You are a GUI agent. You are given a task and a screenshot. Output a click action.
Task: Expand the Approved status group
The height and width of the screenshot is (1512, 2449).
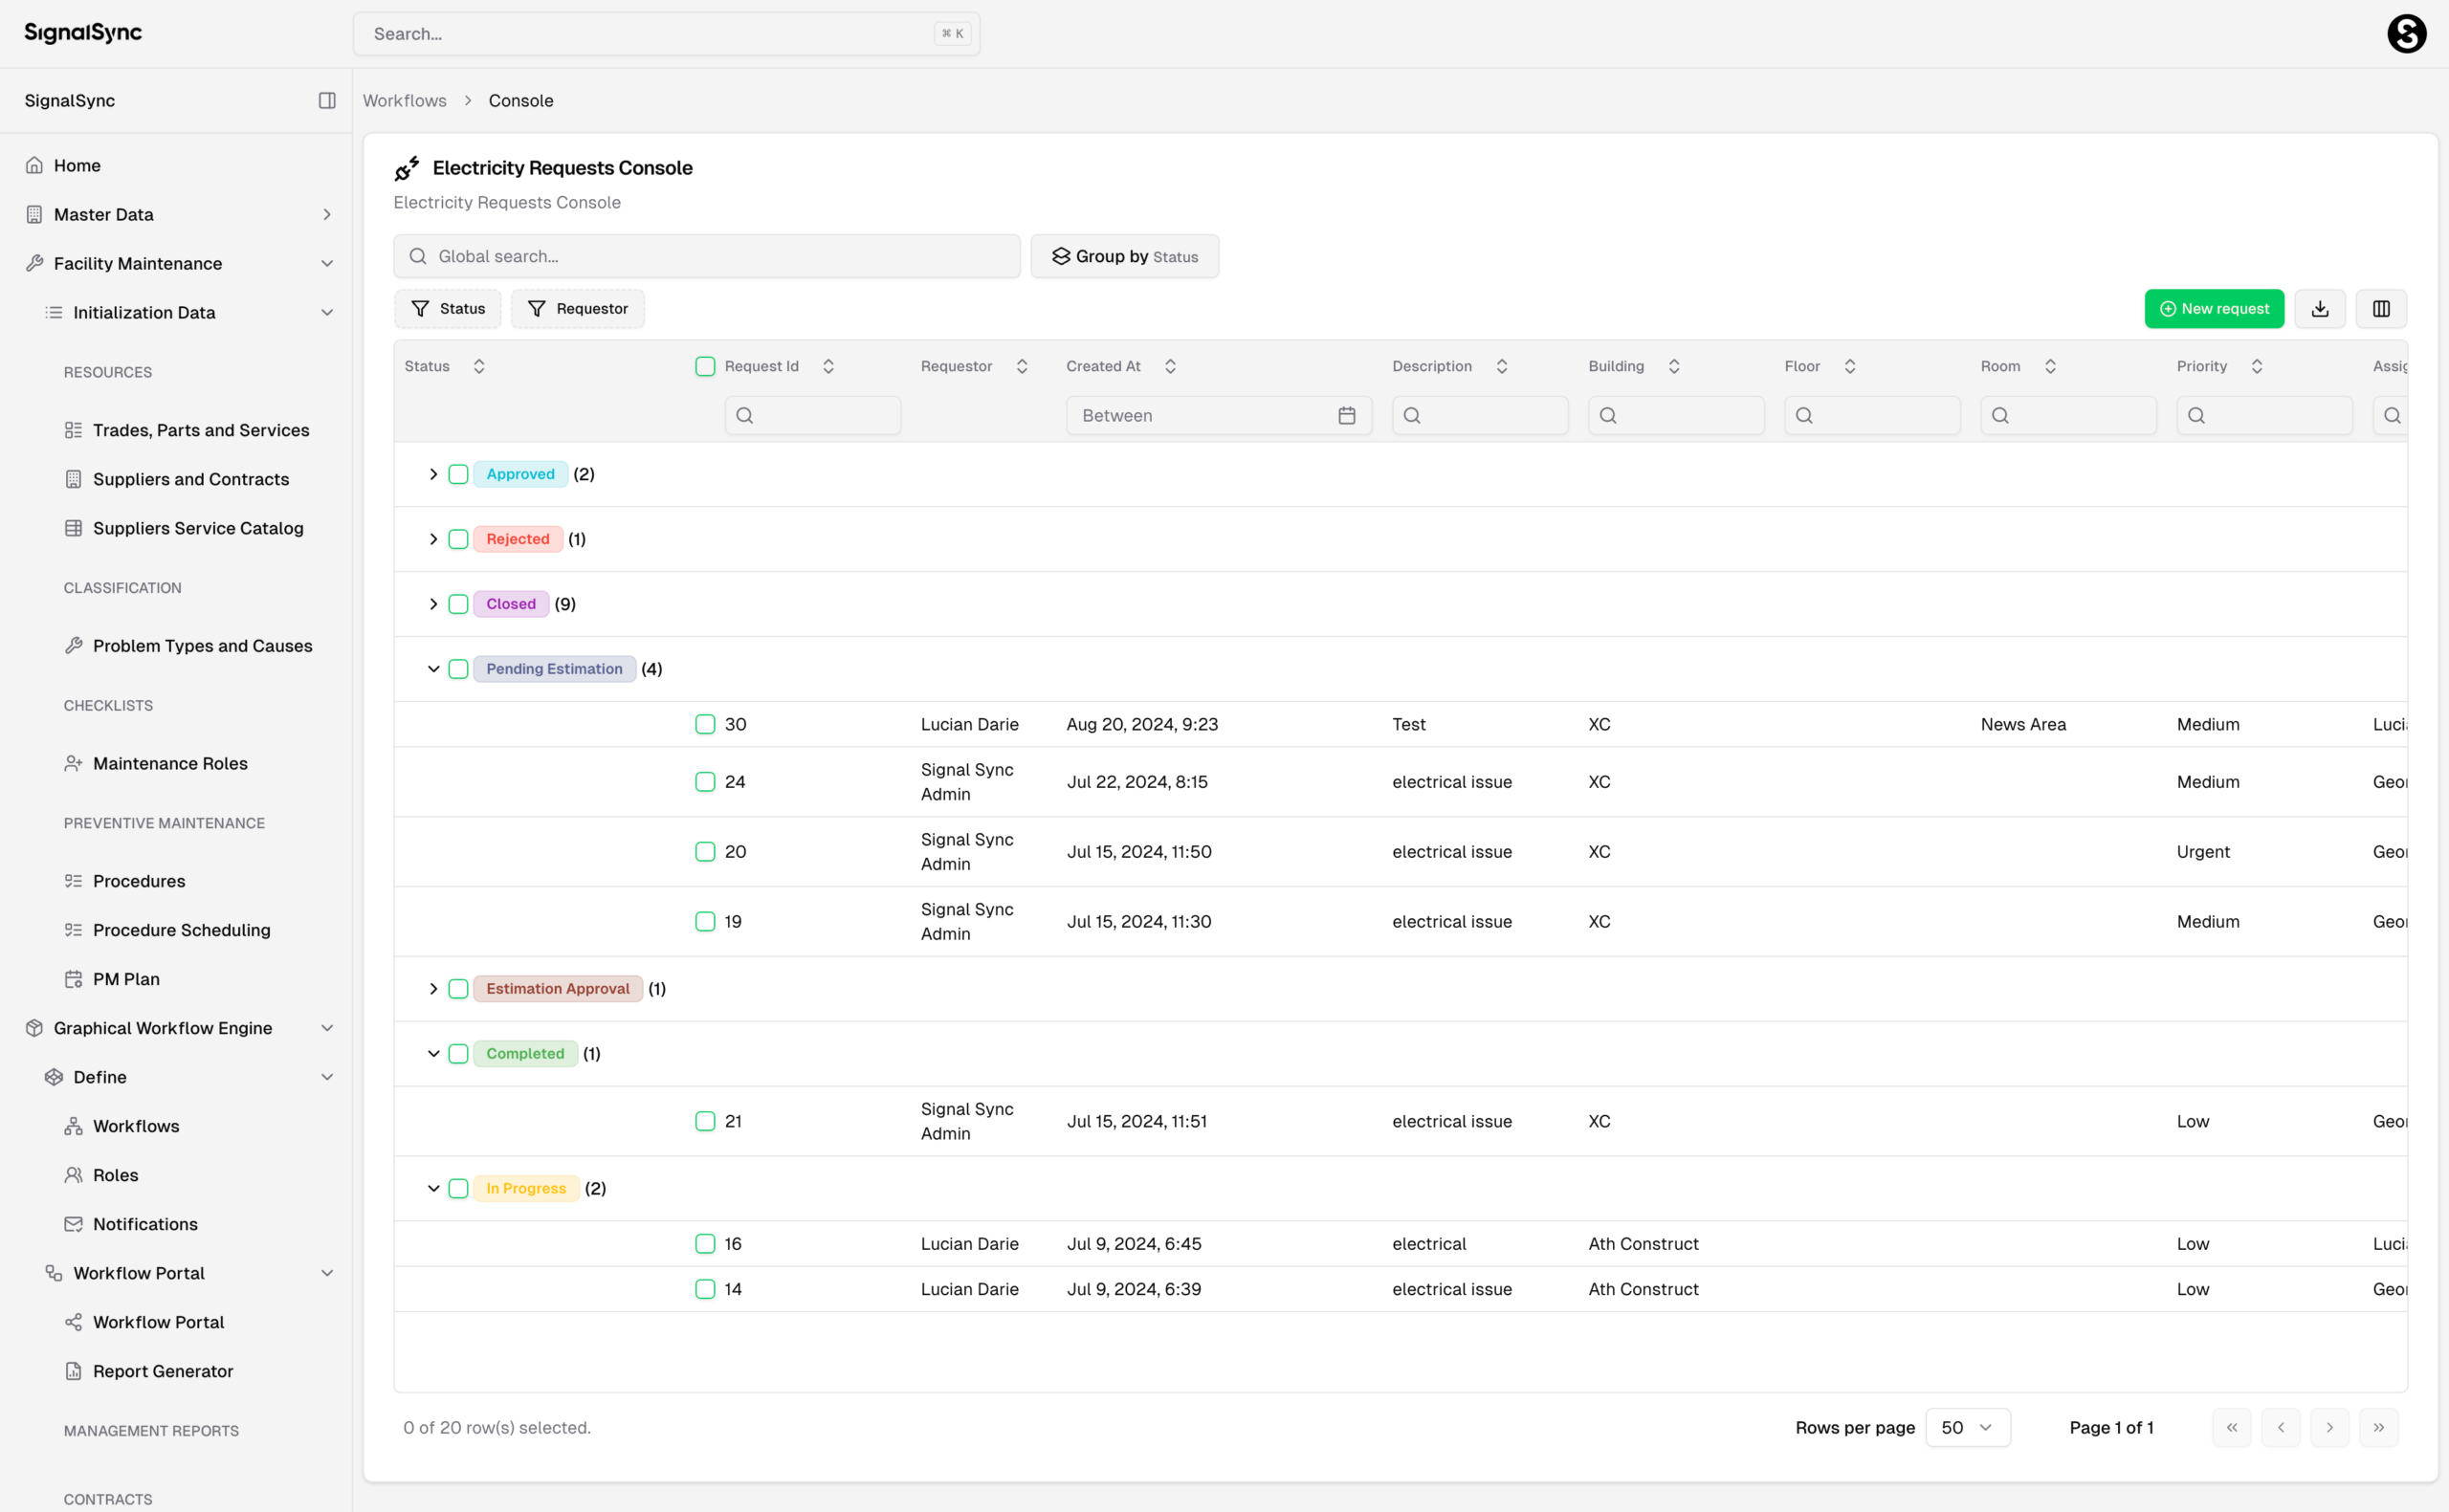pos(433,474)
